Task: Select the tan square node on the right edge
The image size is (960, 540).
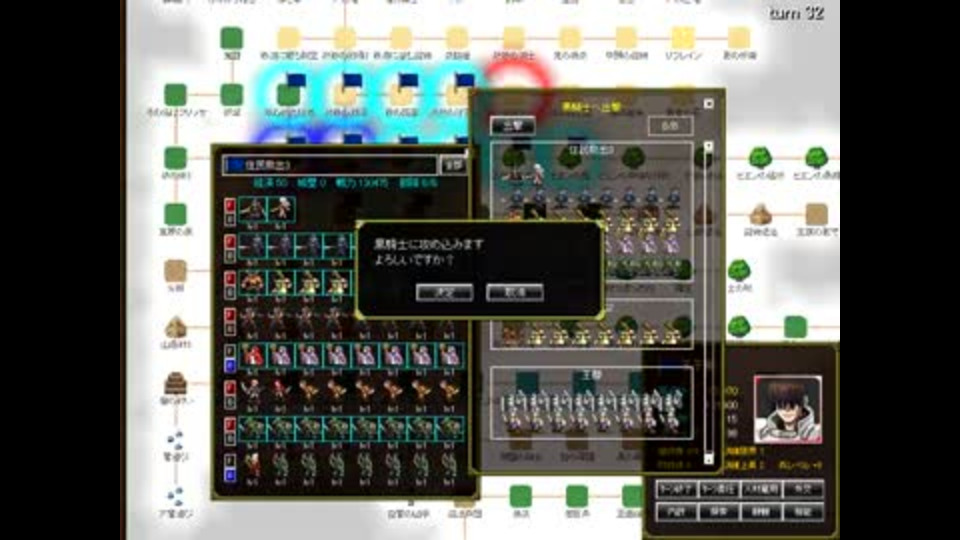Action: click(816, 215)
